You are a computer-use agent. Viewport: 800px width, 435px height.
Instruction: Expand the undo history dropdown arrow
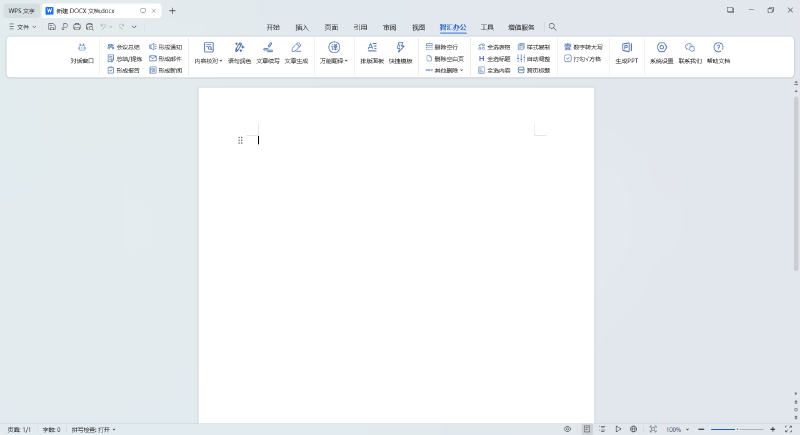click(x=111, y=27)
